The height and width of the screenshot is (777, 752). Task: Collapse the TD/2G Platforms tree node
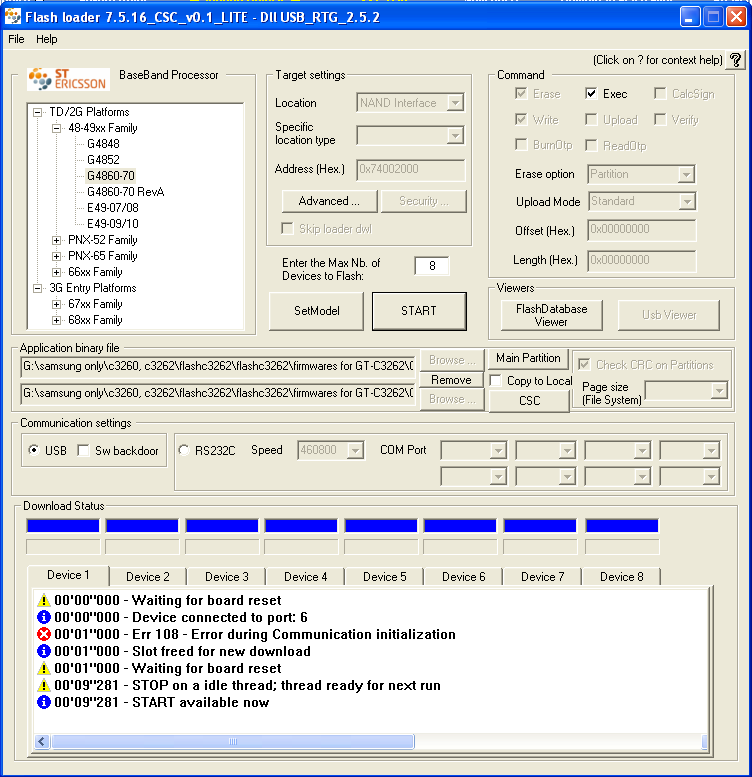point(38,112)
